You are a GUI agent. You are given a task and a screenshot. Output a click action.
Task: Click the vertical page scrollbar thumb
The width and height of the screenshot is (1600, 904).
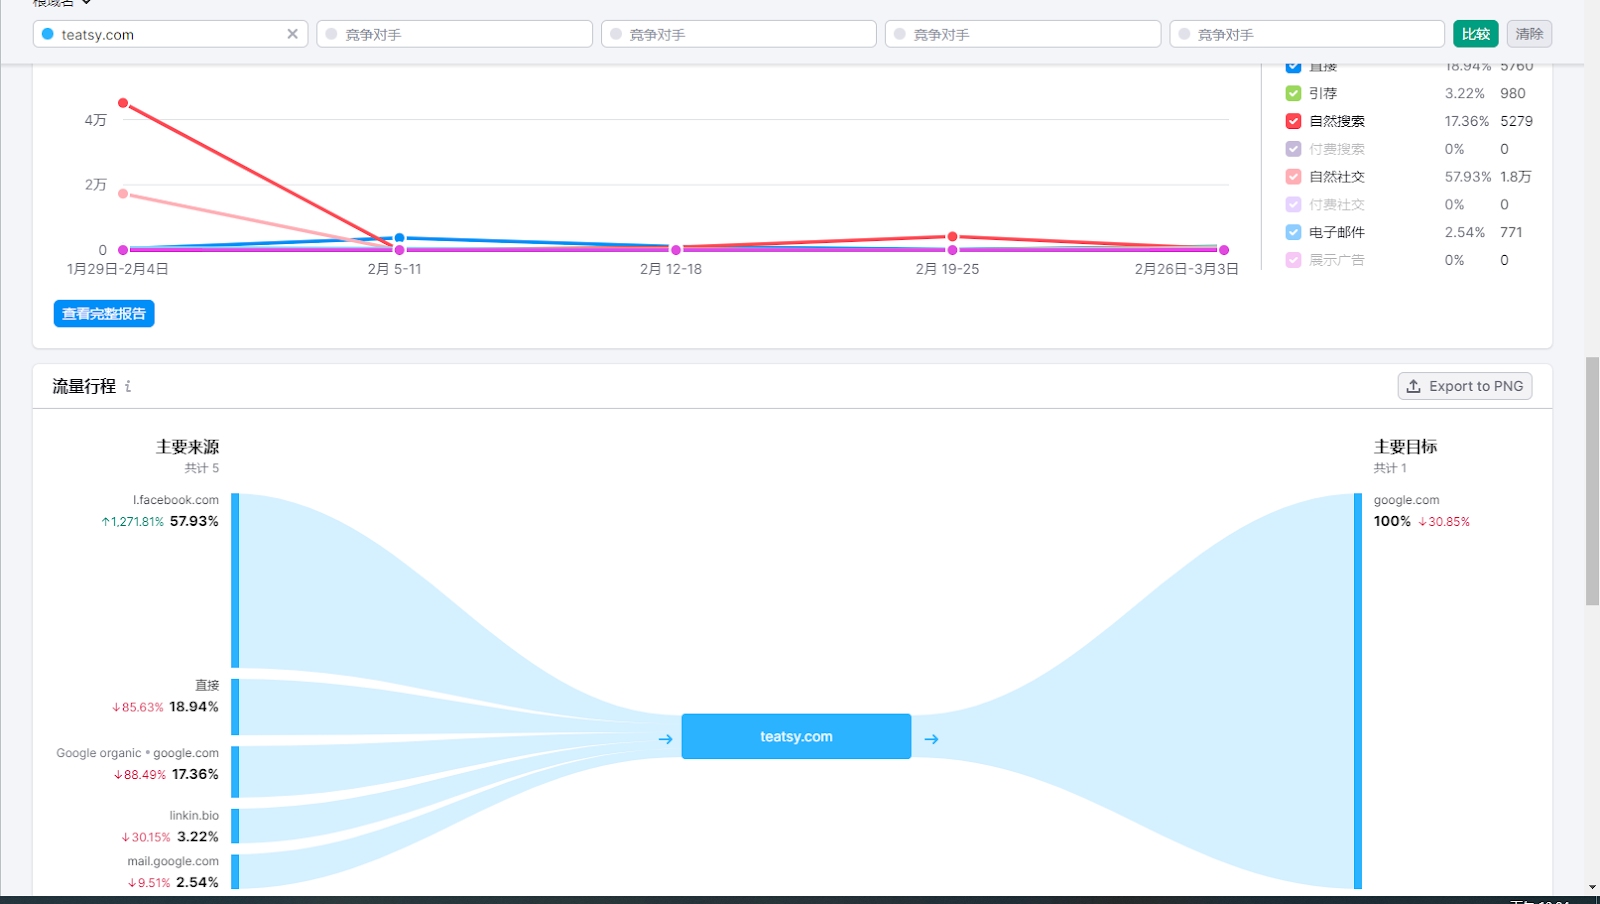1591,480
